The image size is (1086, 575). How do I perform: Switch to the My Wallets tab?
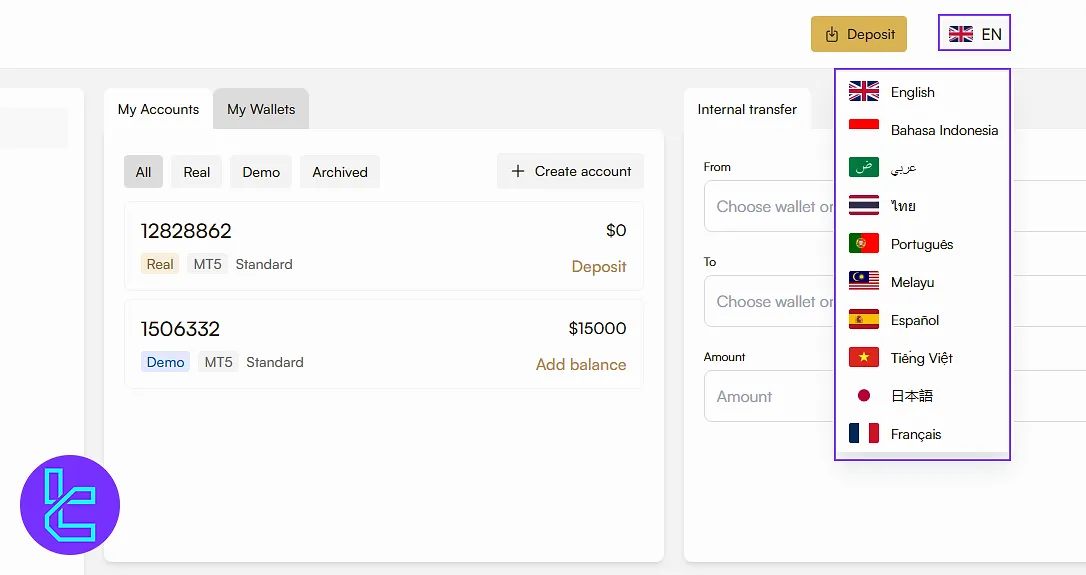[x=261, y=110]
